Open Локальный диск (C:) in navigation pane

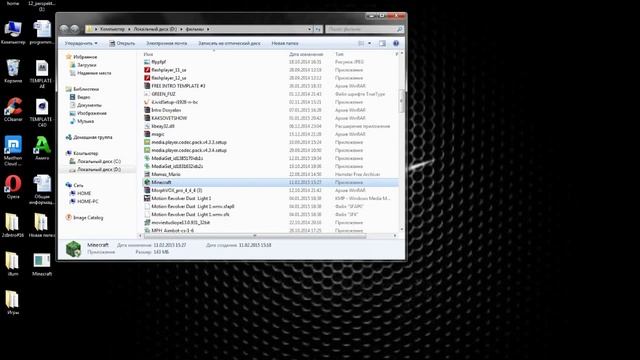(x=95, y=161)
